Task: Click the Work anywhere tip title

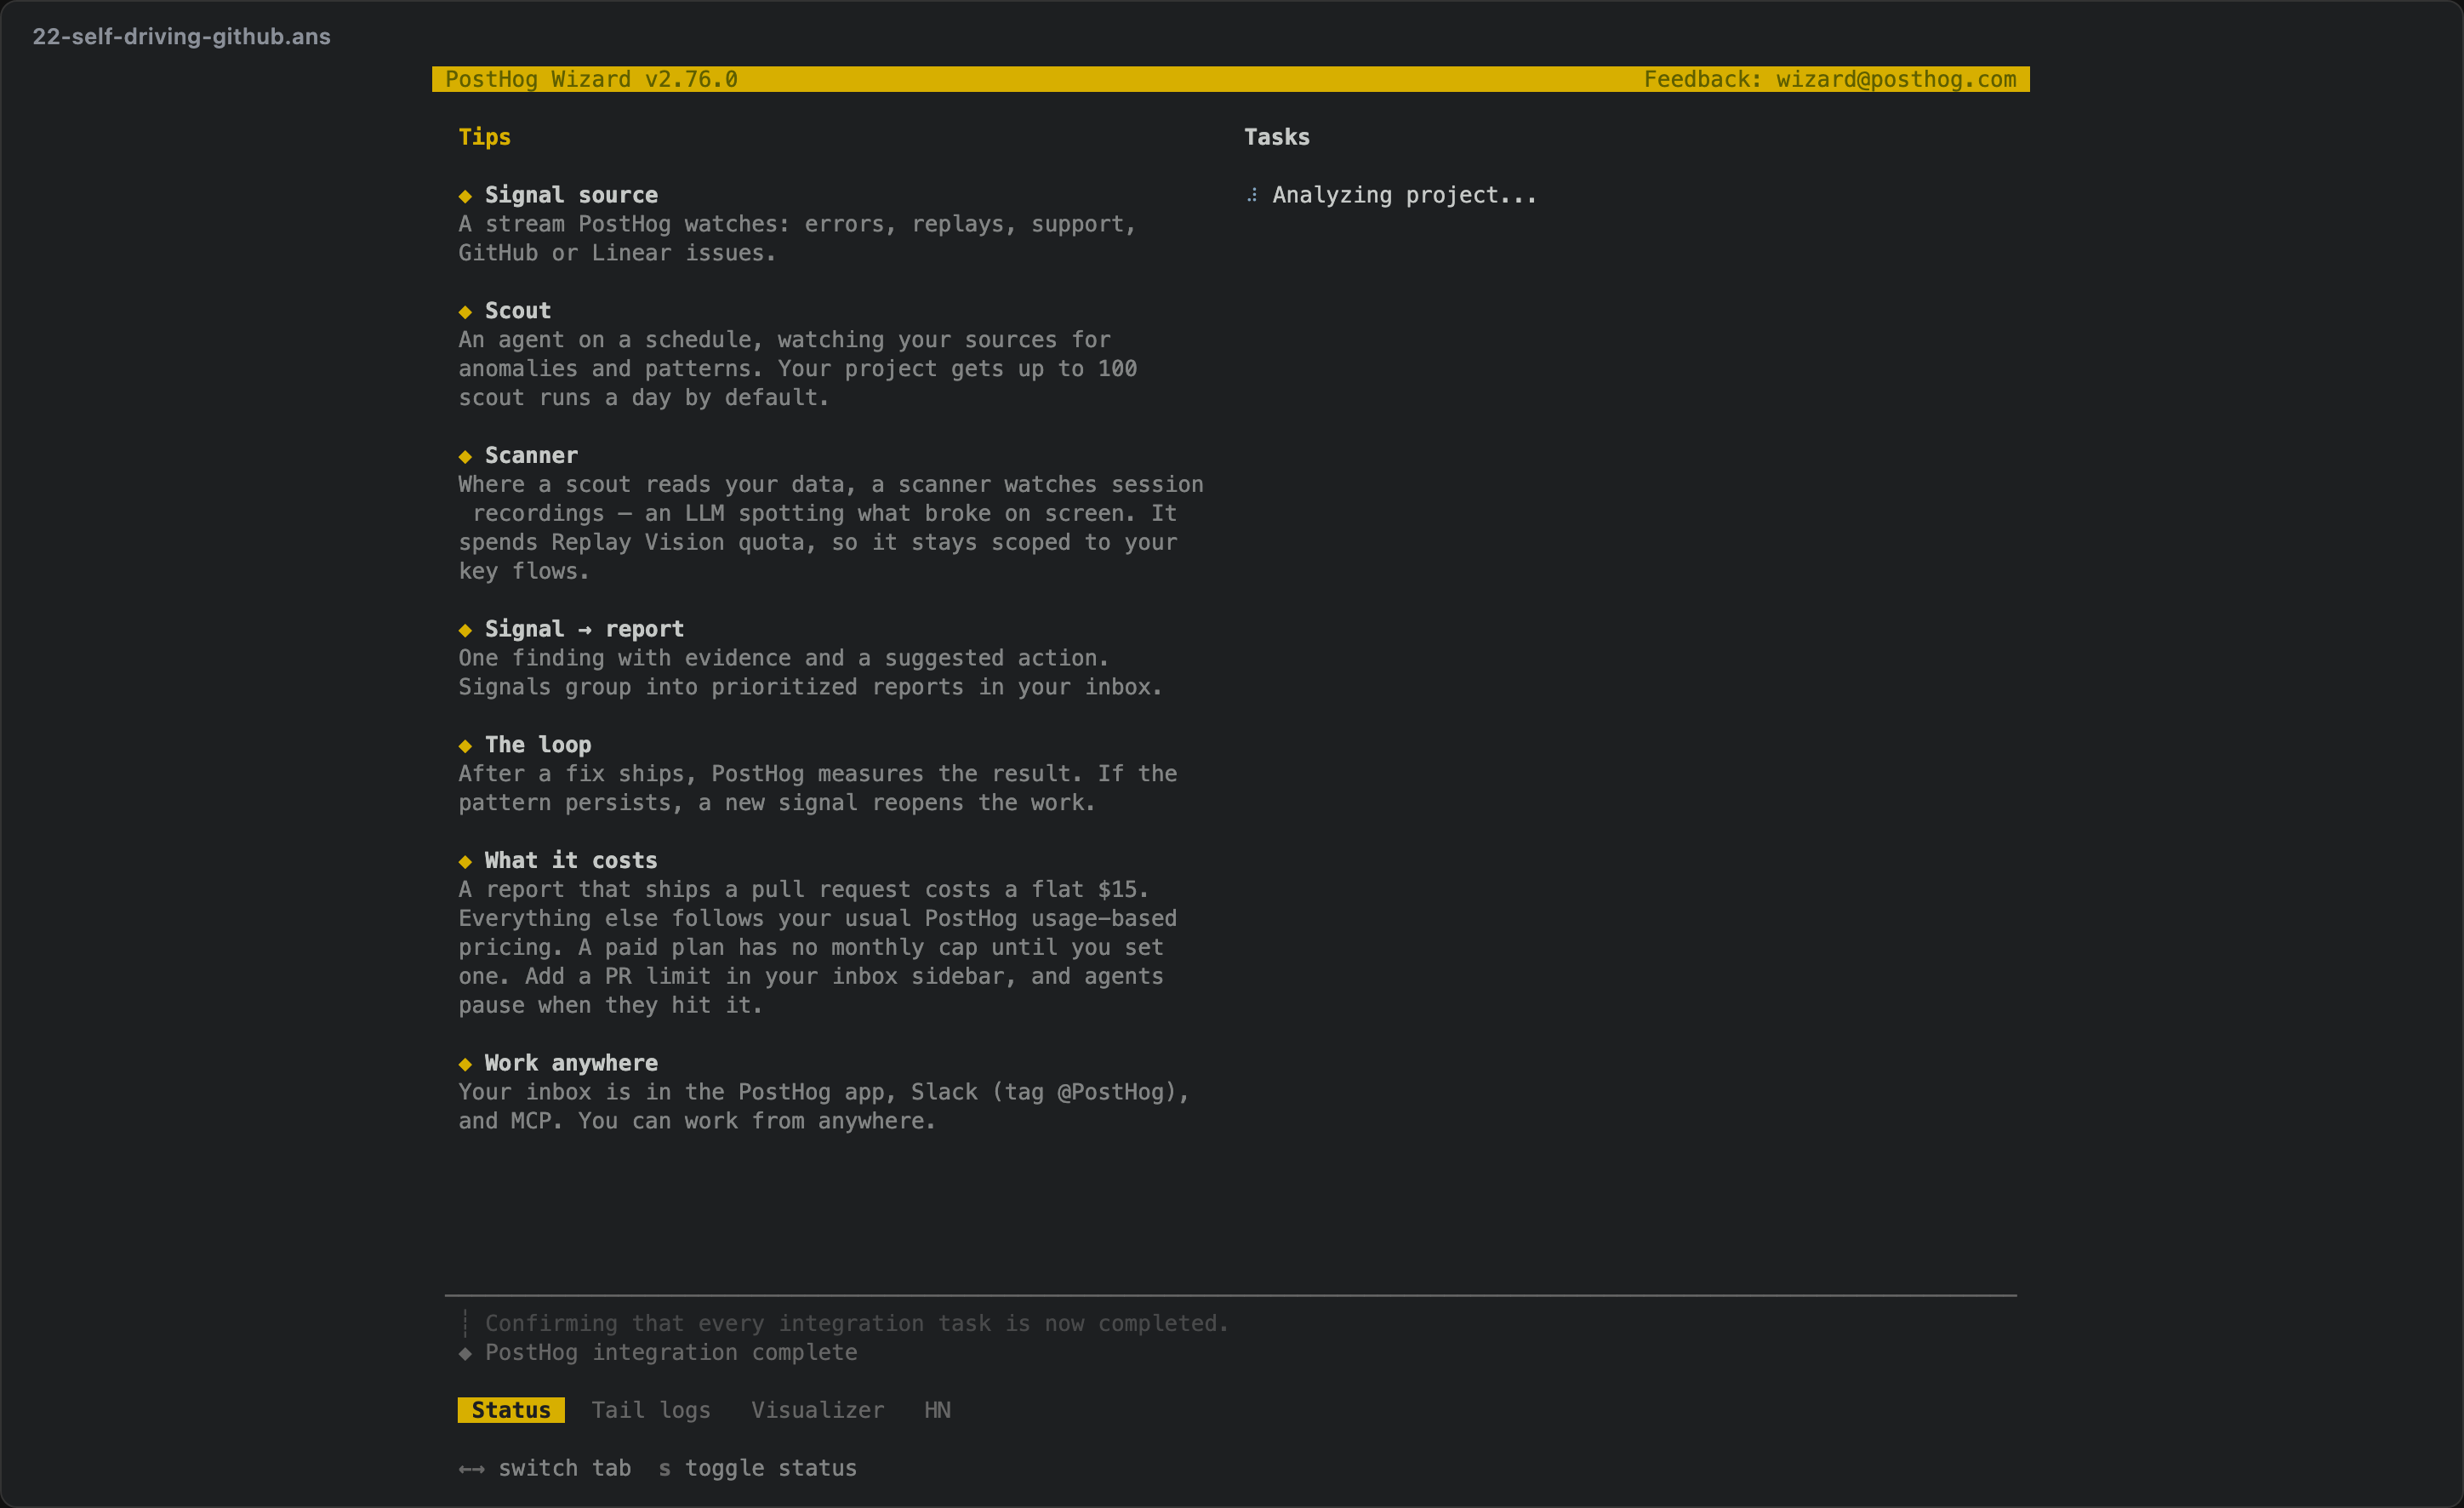Action: click(x=571, y=1063)
